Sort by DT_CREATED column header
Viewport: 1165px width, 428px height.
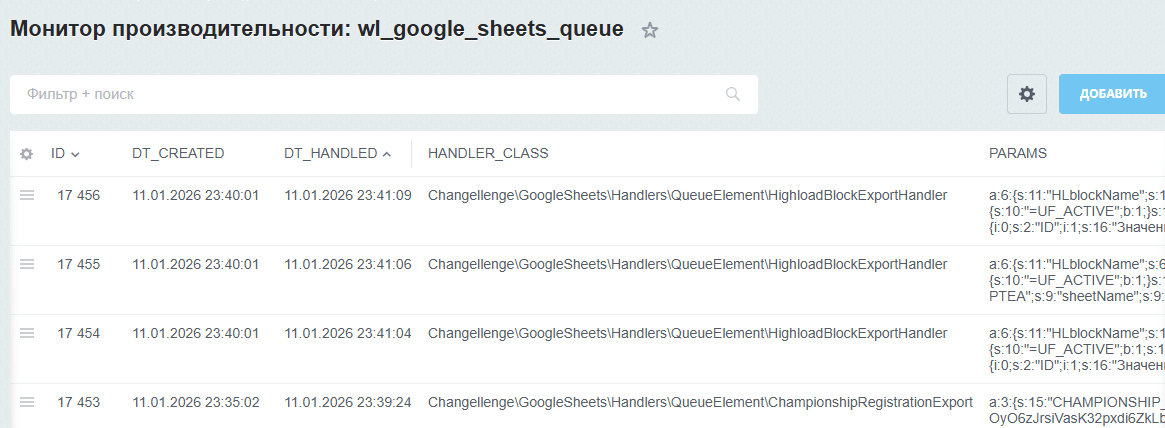click(x=178, y=153)
